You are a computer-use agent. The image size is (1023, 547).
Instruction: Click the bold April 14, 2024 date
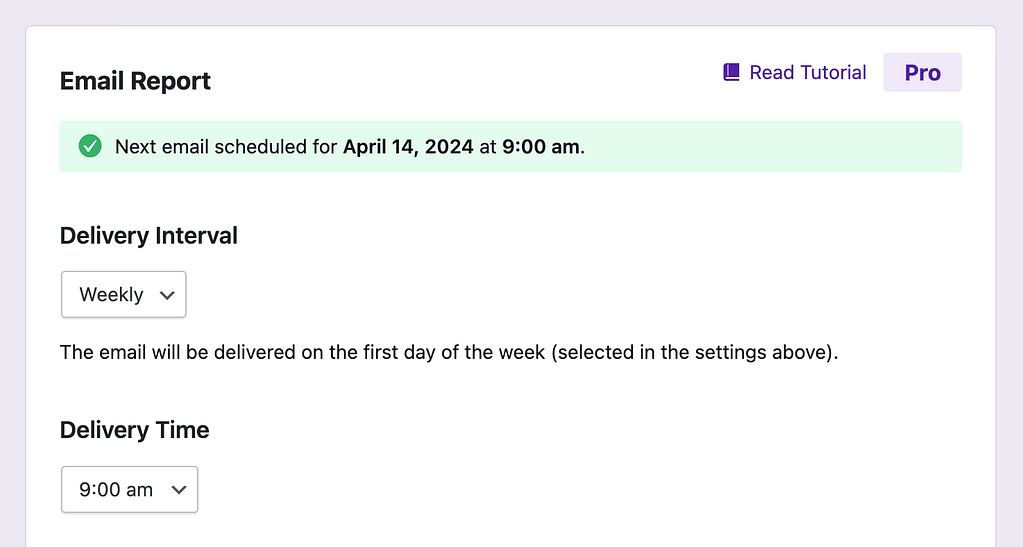pos(408,147)
